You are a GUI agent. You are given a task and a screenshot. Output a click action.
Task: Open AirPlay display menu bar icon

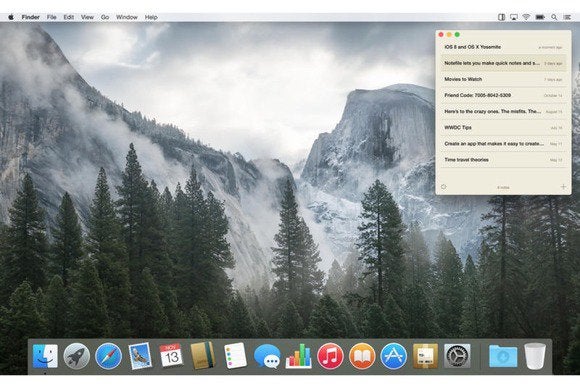pyautogui.click(x=514, y=17)
